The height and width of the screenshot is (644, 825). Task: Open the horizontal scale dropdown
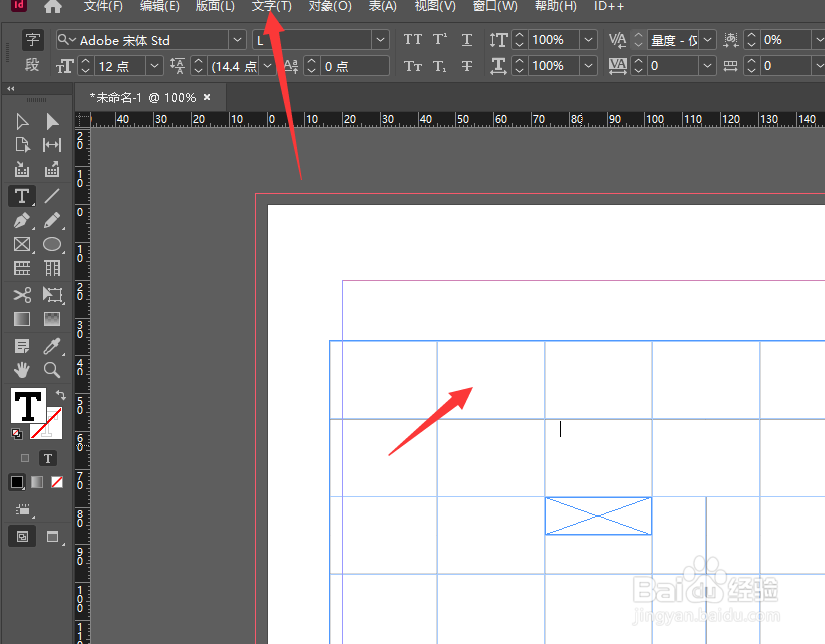coord(589,66)
